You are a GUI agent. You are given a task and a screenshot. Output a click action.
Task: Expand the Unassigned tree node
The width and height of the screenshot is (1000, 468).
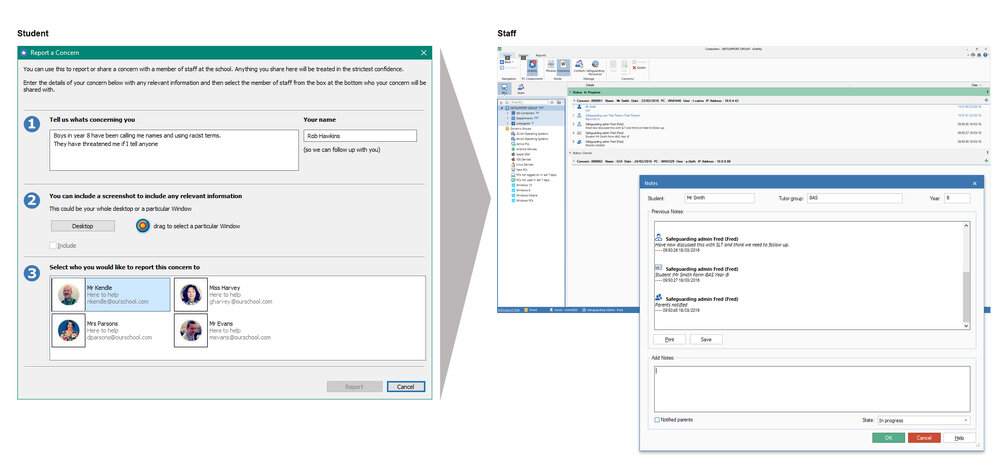[x=508, y=124]
